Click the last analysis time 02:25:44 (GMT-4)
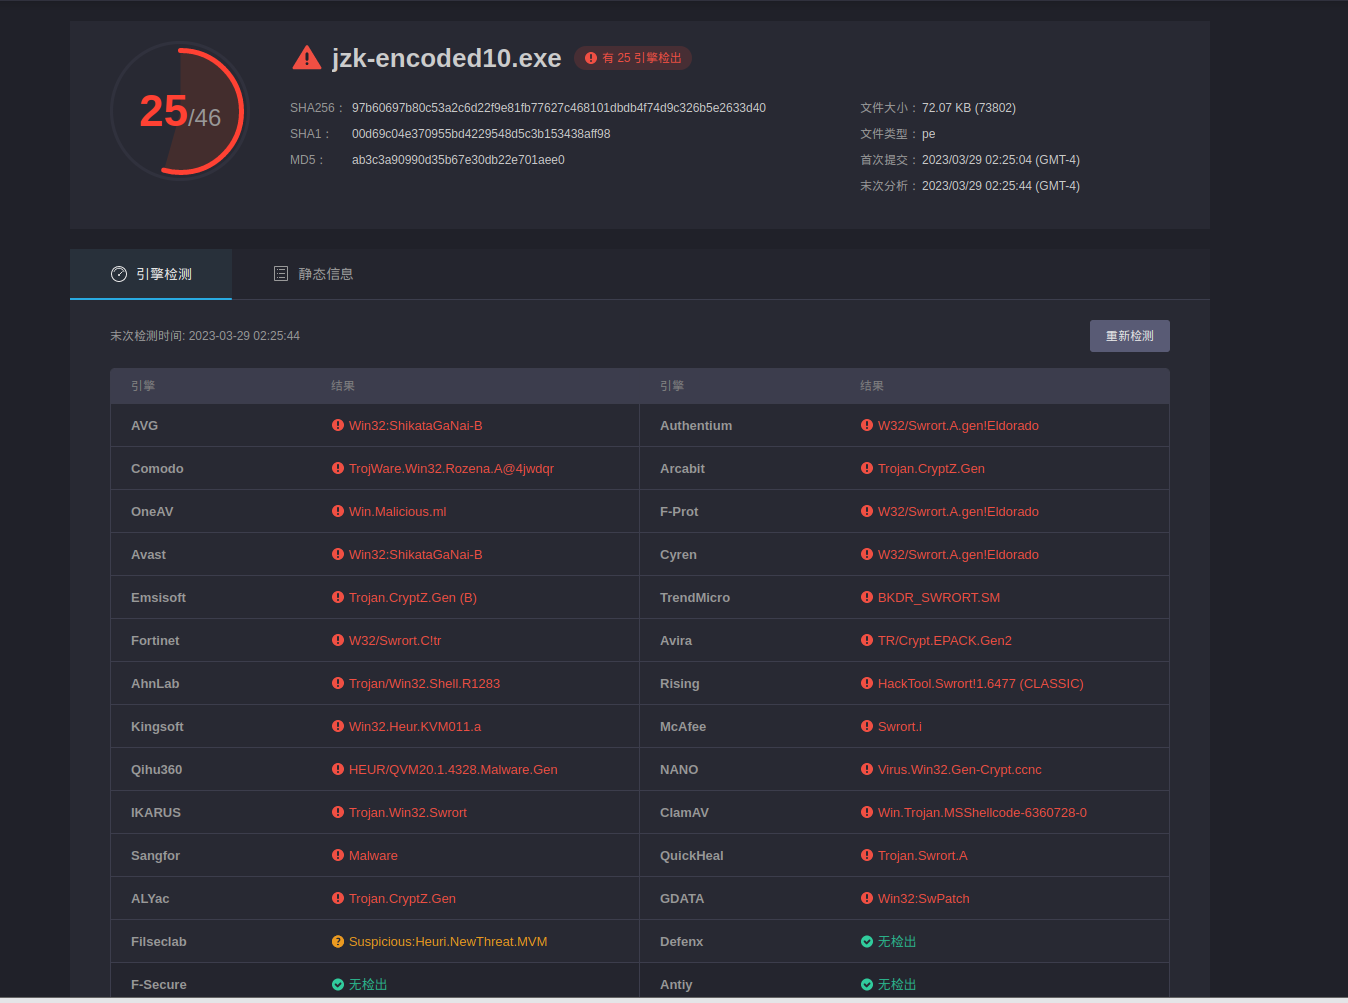 (1001, 186)
